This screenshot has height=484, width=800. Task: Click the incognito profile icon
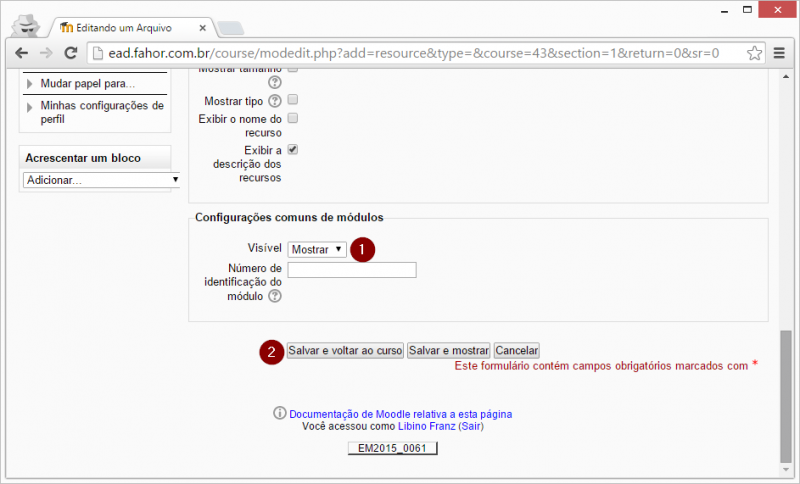click(x=26, y=26)
